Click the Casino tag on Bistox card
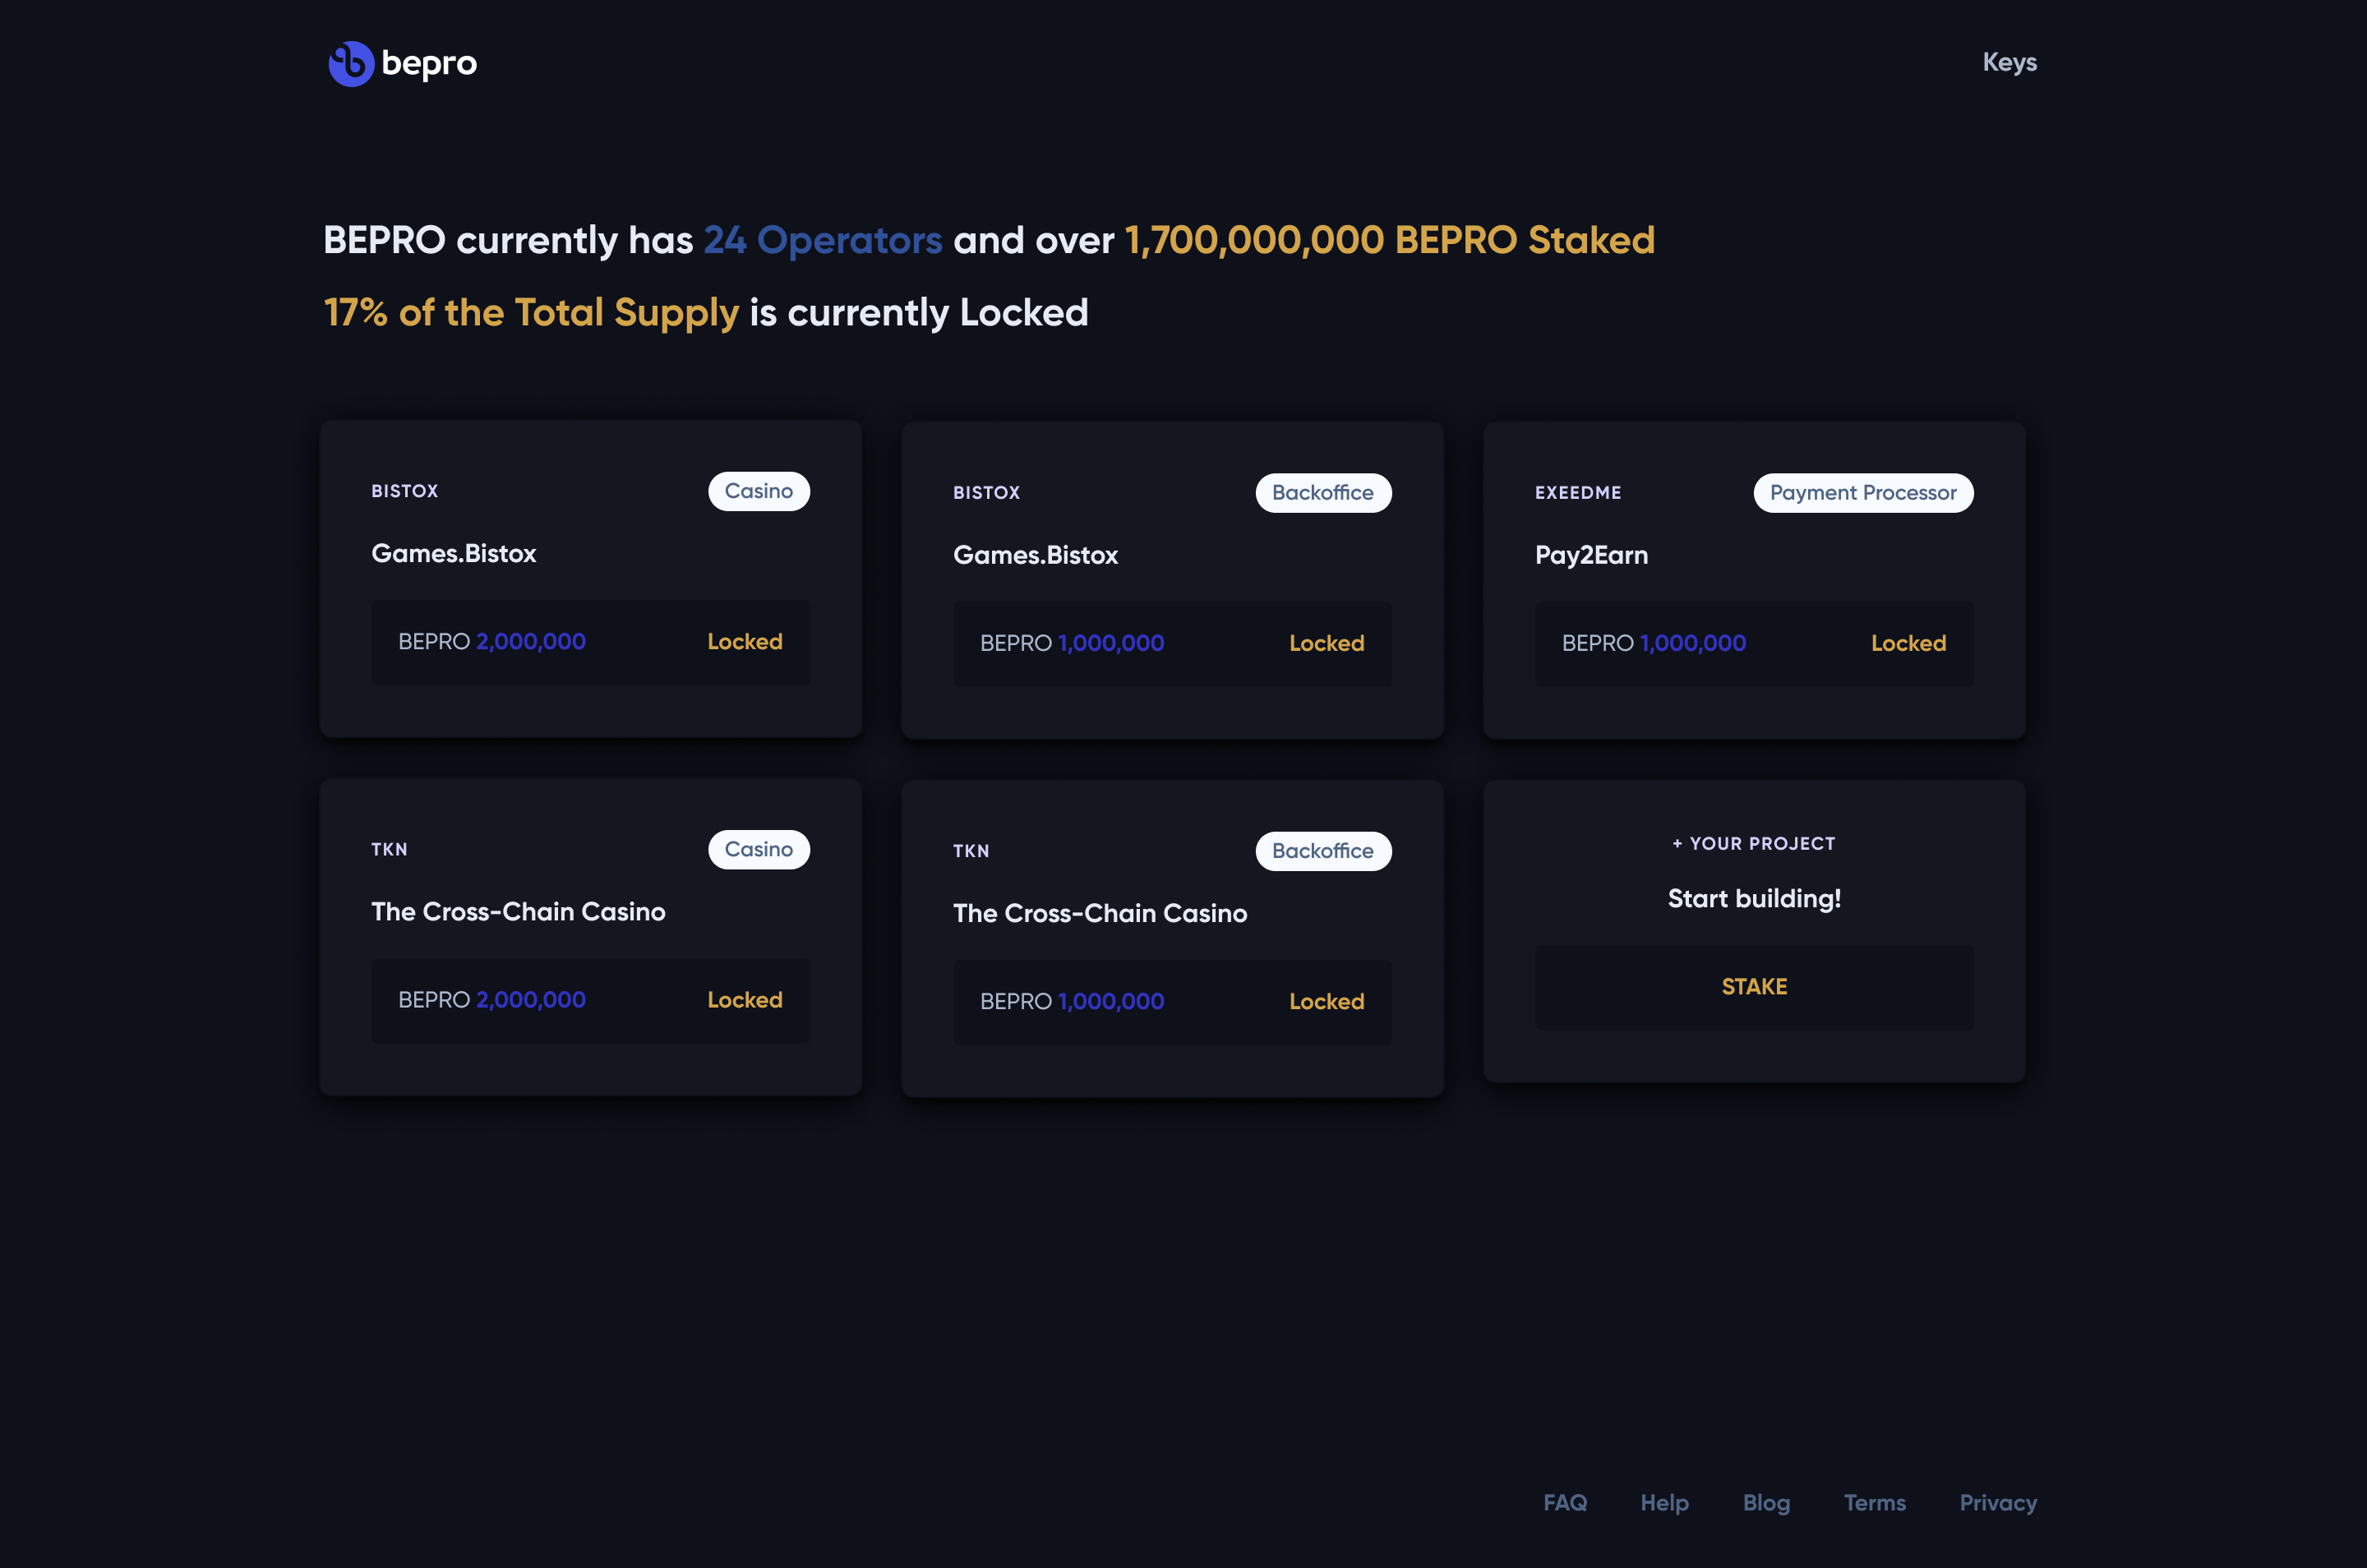Image resolution: width=2367 pixels, height=1568 pixels. [758, 491]
